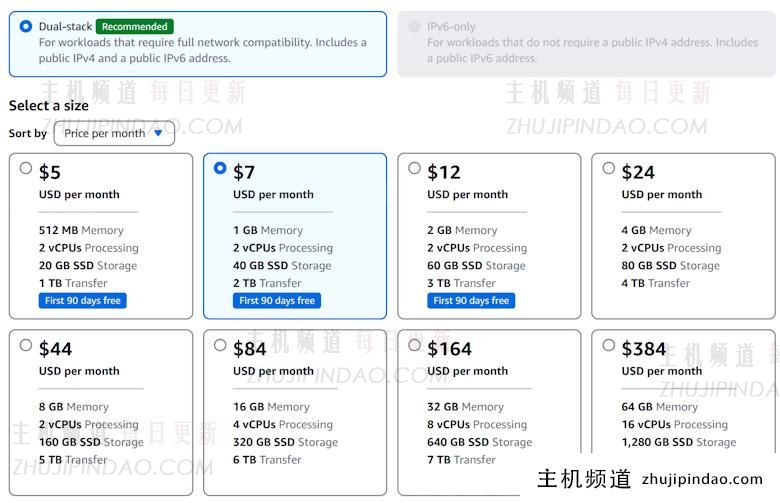Click the 16 vCPUs Processing text
Image resolution: width=780 pixels, height=503 pixels.
pos(675,424)
